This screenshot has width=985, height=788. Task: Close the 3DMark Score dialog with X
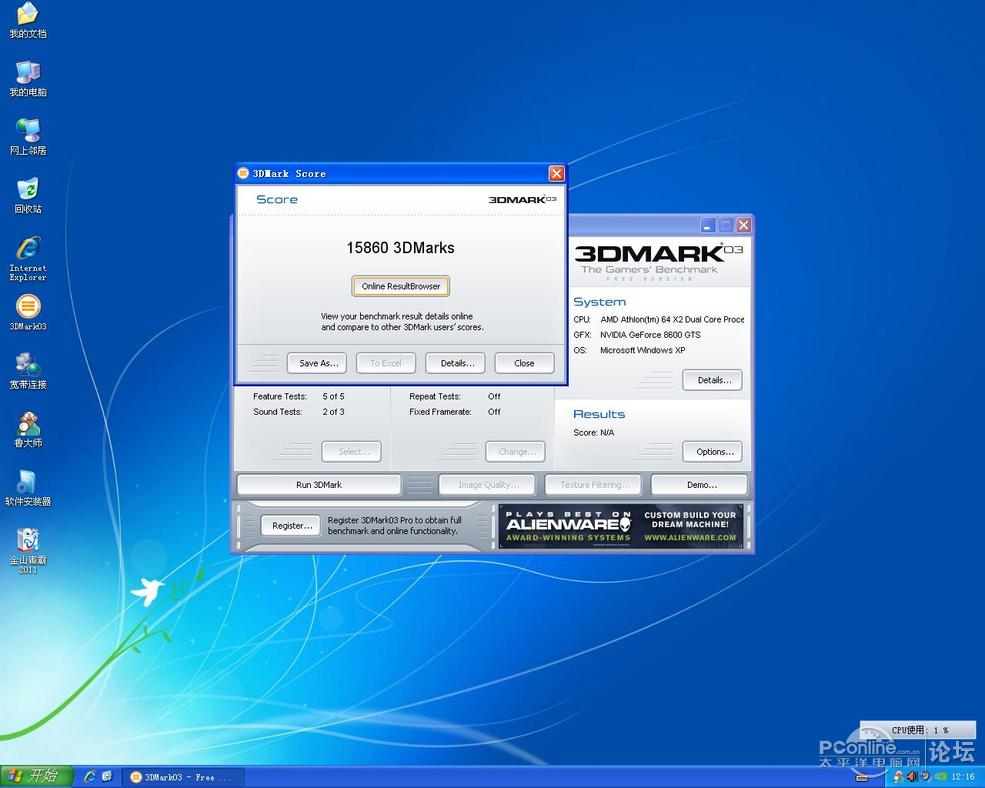tap(557, 173)
